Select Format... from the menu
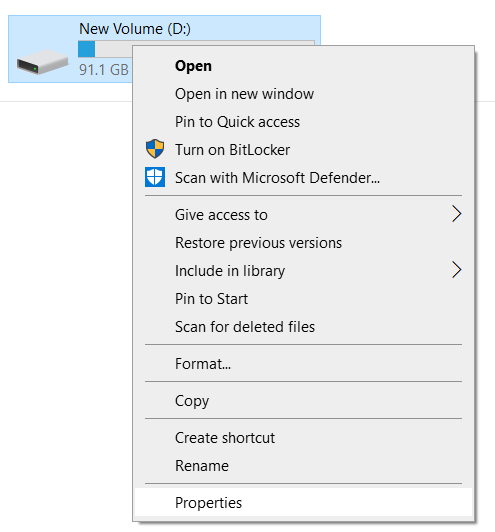This screenshot has width=495, height=532. (x=303, y=364)
